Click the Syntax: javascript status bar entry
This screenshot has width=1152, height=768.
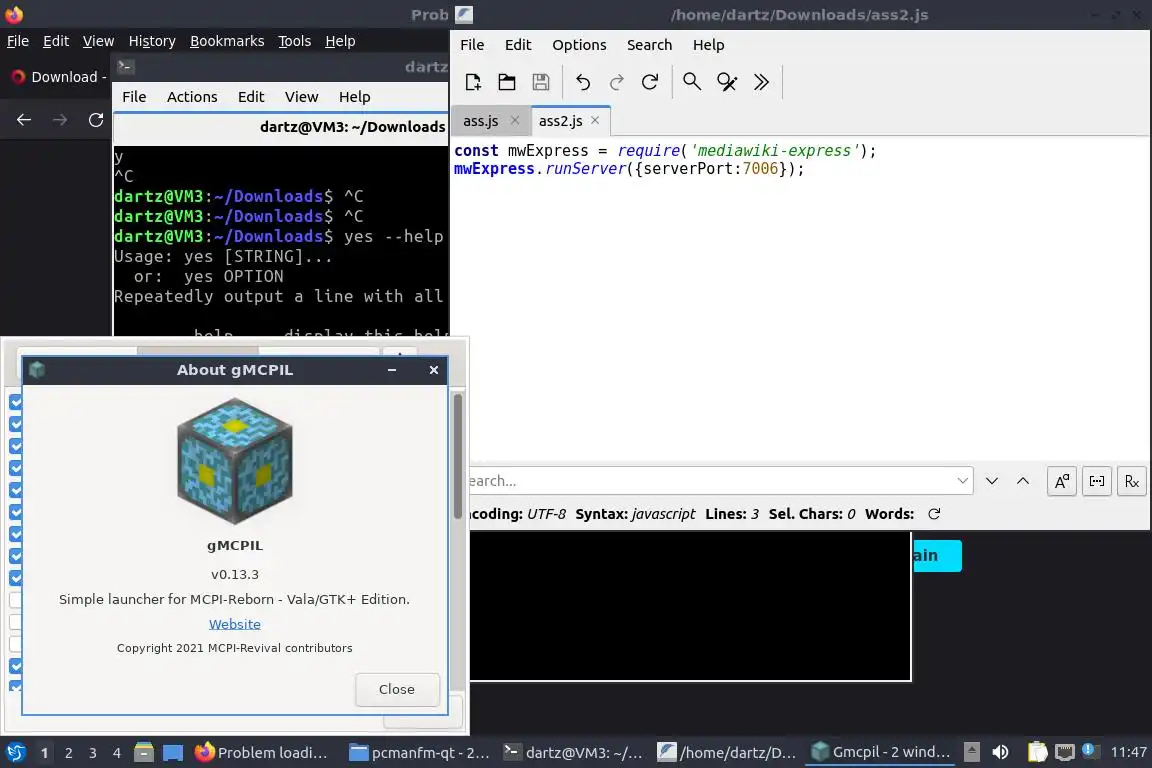[x=635, y=514]
